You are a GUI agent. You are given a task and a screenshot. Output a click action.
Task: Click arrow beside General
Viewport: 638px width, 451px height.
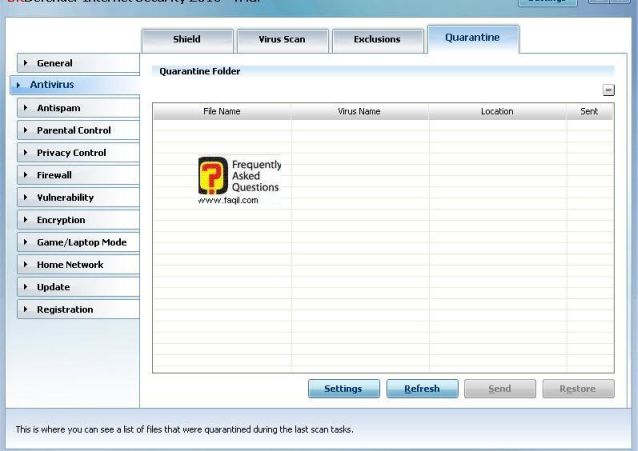[26, 63]
